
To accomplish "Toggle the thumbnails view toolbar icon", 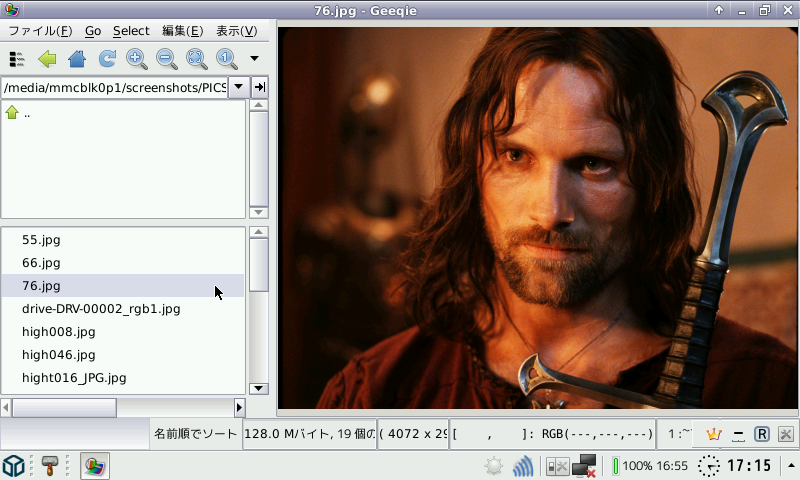I will 17,59.
